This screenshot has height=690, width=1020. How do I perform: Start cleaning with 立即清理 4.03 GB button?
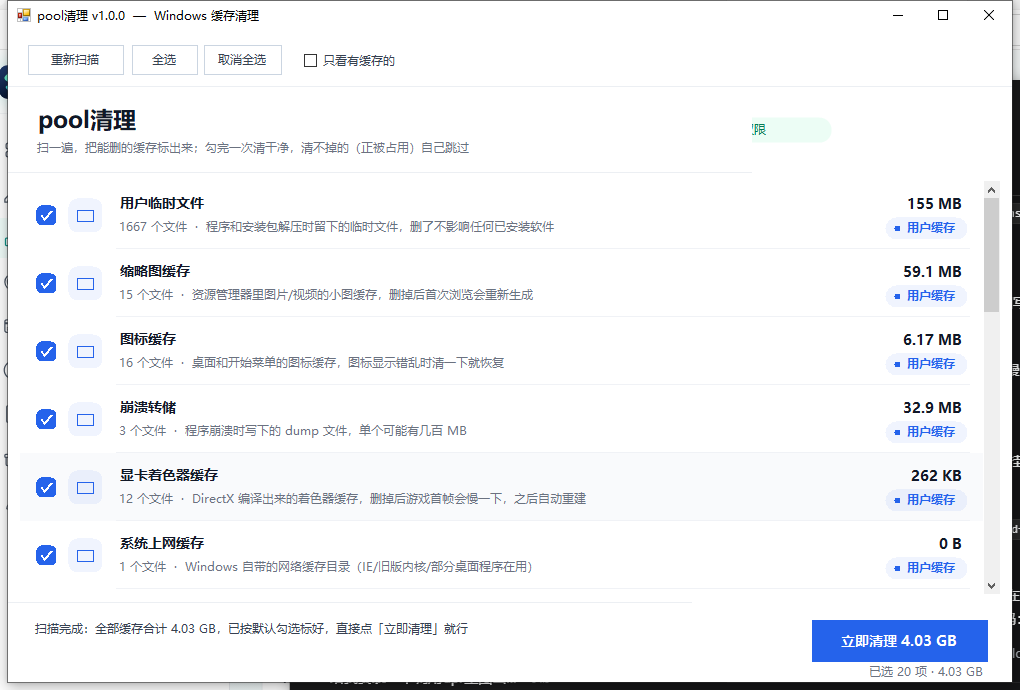coord(900,641)
